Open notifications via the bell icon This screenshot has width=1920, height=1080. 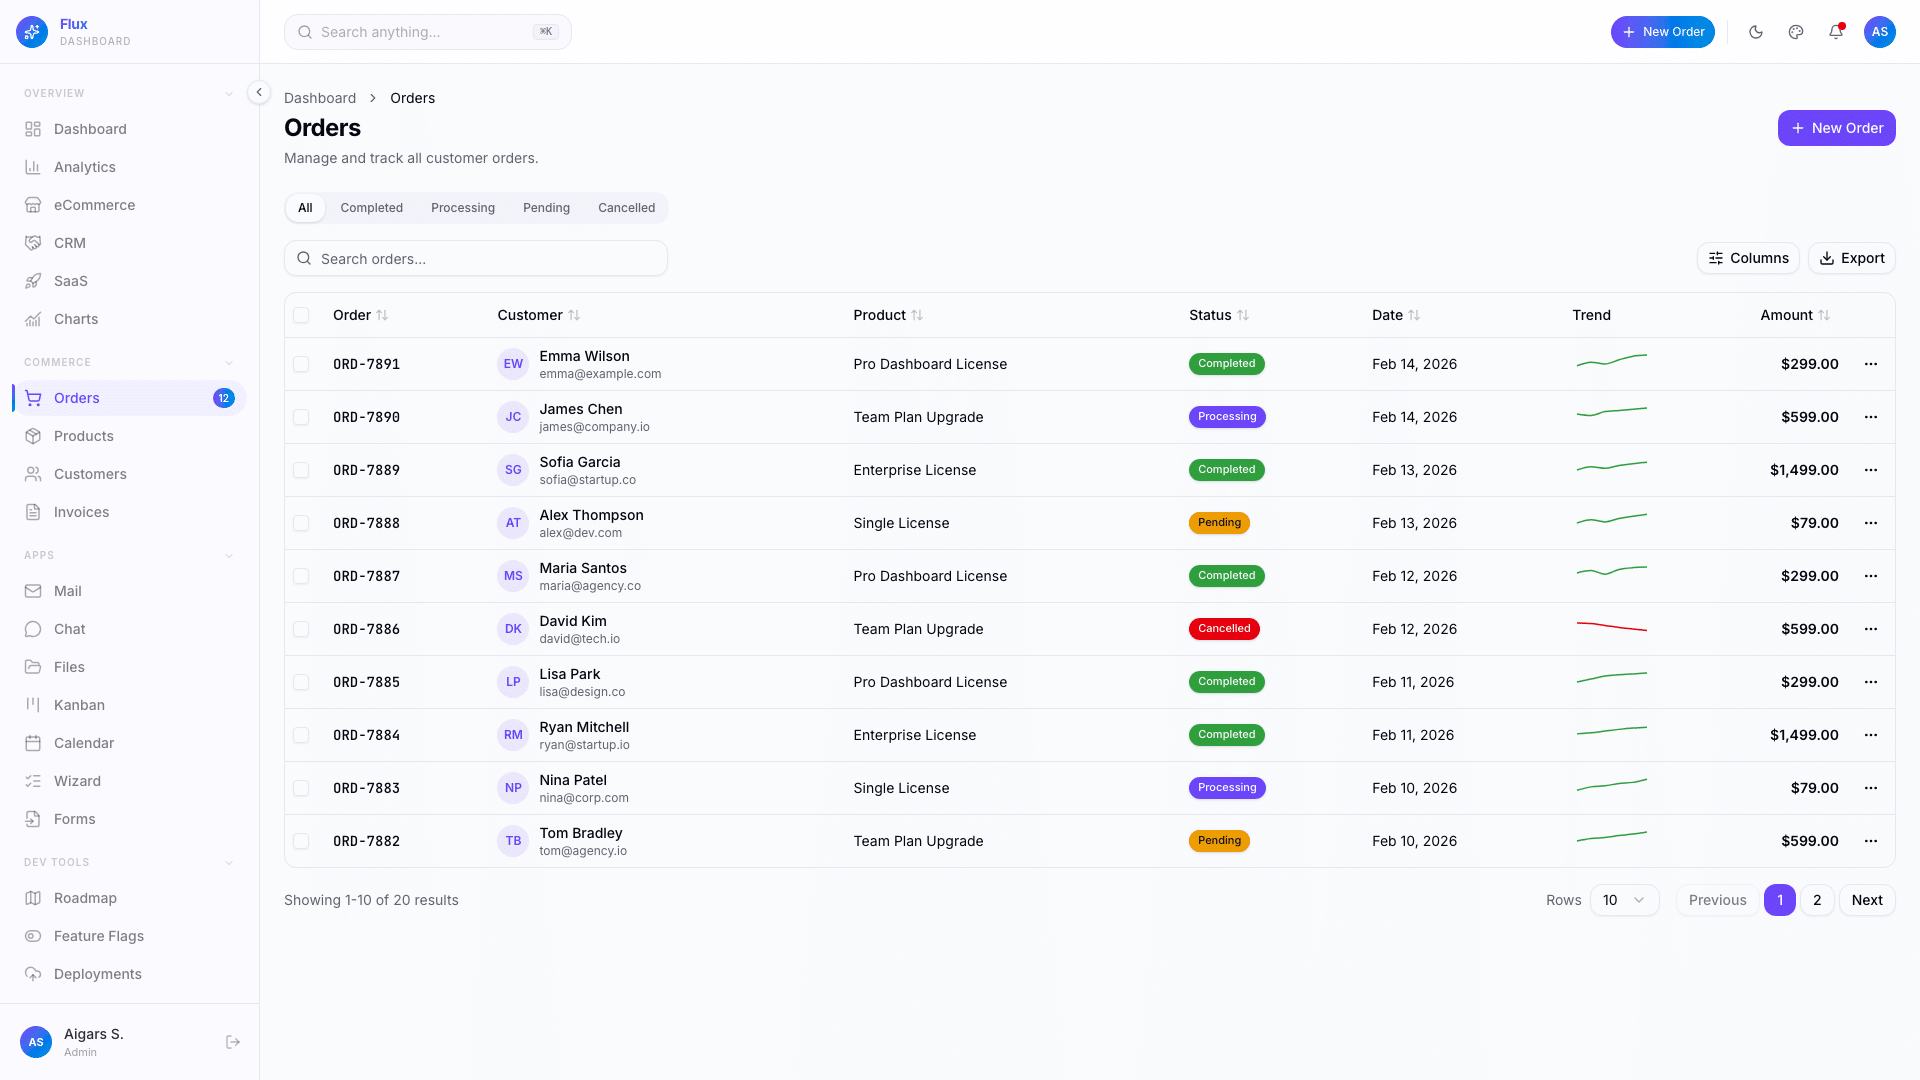click(1835, 32)
